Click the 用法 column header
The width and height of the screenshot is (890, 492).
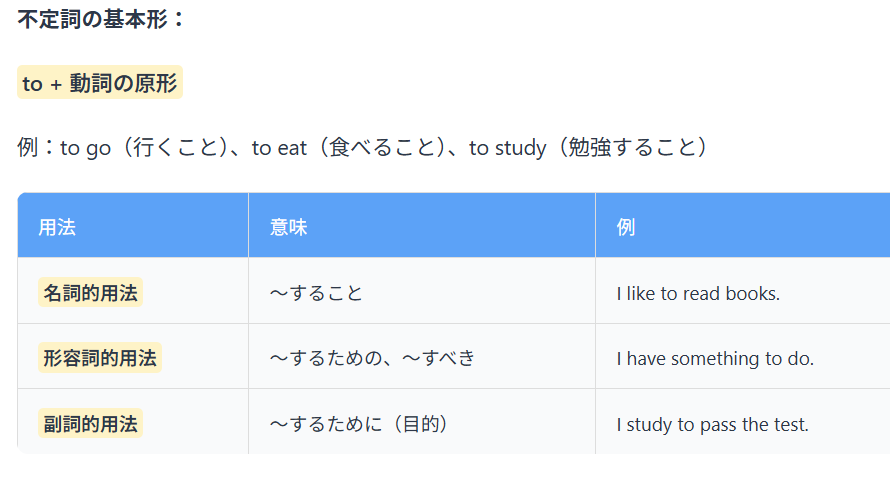tap(57, 227)
